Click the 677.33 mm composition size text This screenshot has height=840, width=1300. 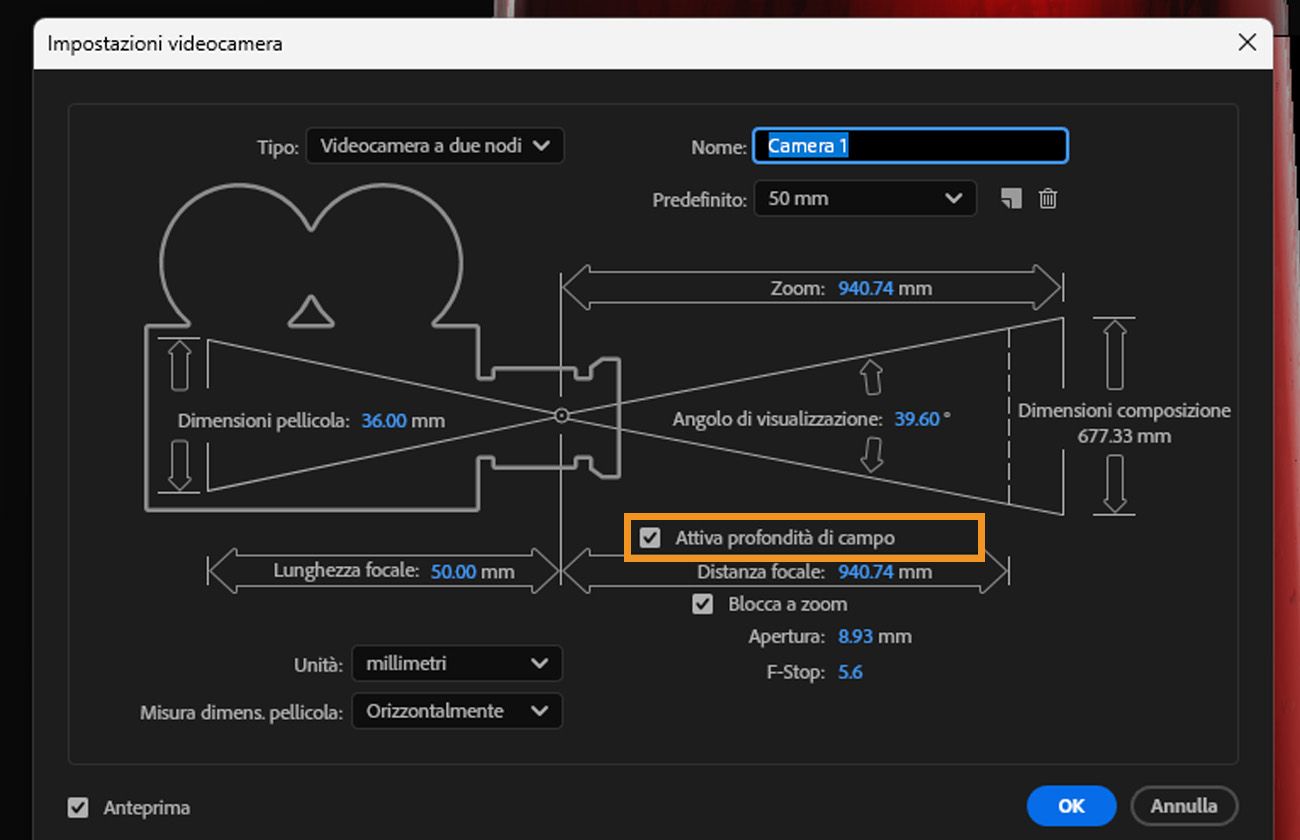pyautogui.click(x=1124, y=436)
